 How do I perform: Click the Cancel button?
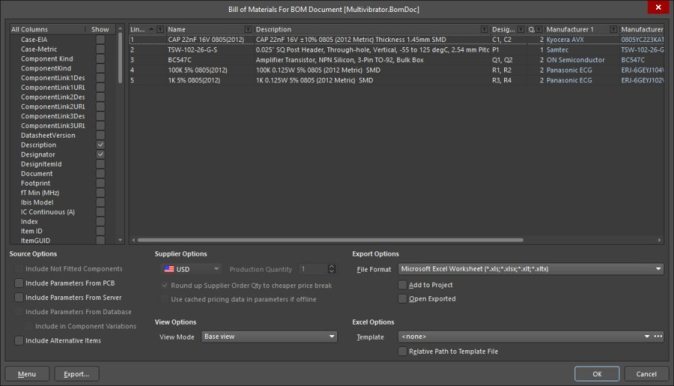pos(646,374)
